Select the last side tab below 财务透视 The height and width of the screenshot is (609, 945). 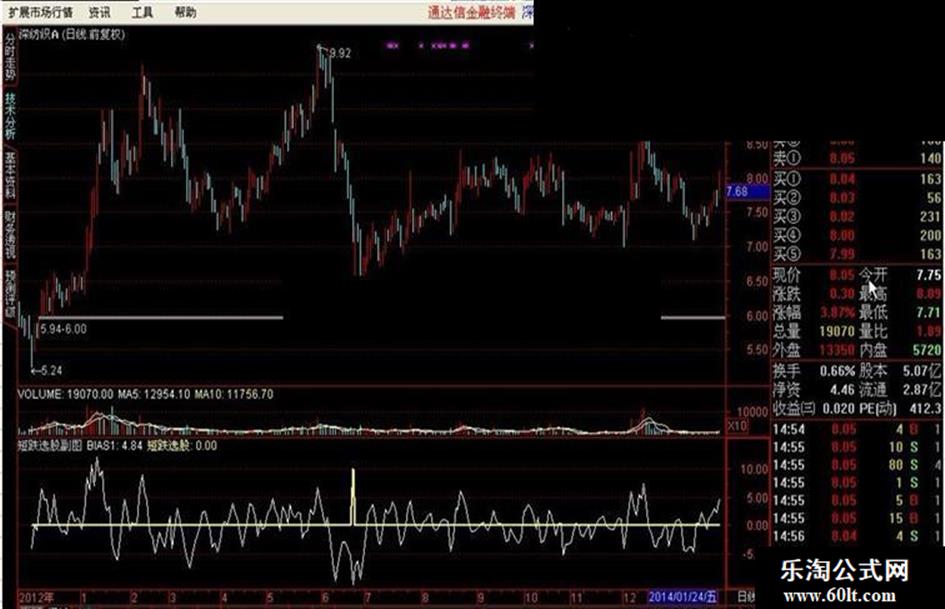(x=10, y=294)
